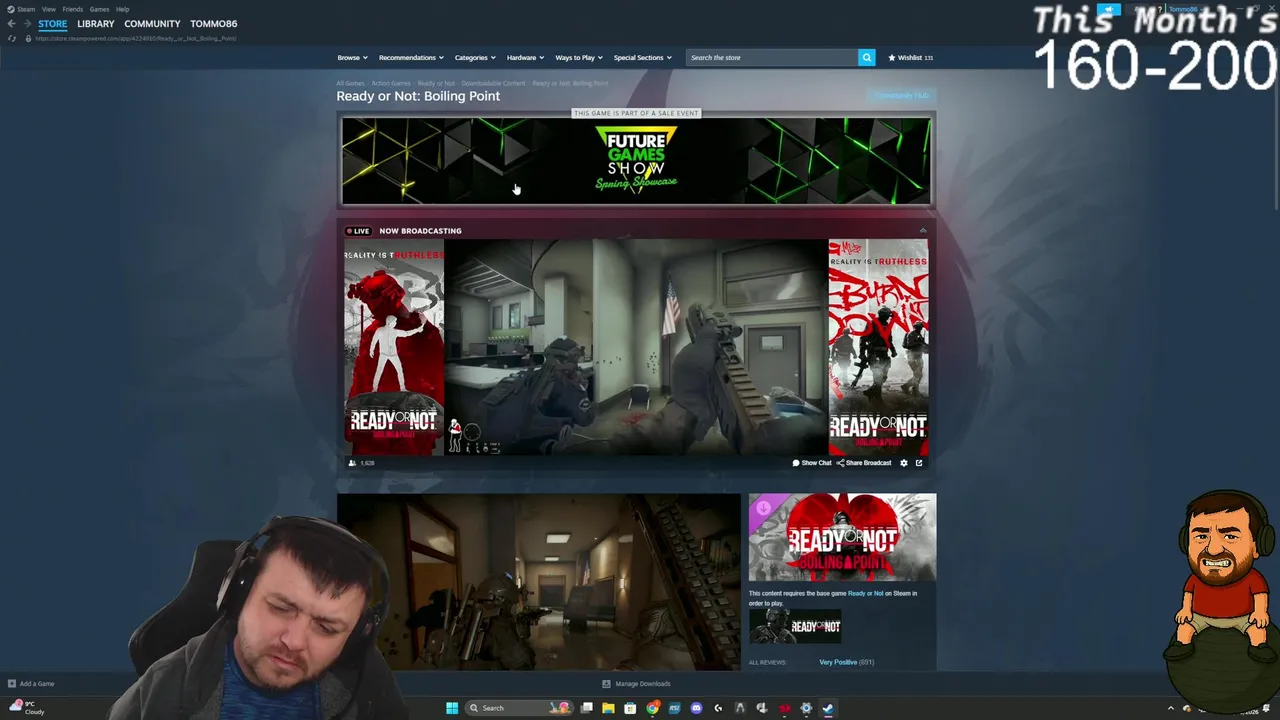This screenshot has height=720, width=1280.
Task: Reload the store page with refresh icon
Action: point(11,38)
